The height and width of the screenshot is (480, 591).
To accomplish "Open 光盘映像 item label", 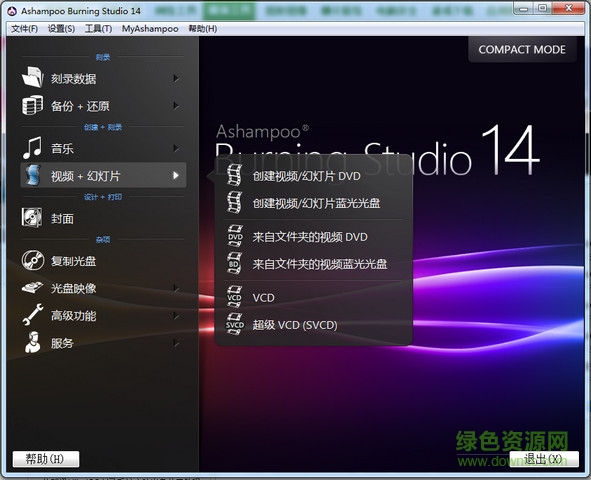I will point(73,288).
